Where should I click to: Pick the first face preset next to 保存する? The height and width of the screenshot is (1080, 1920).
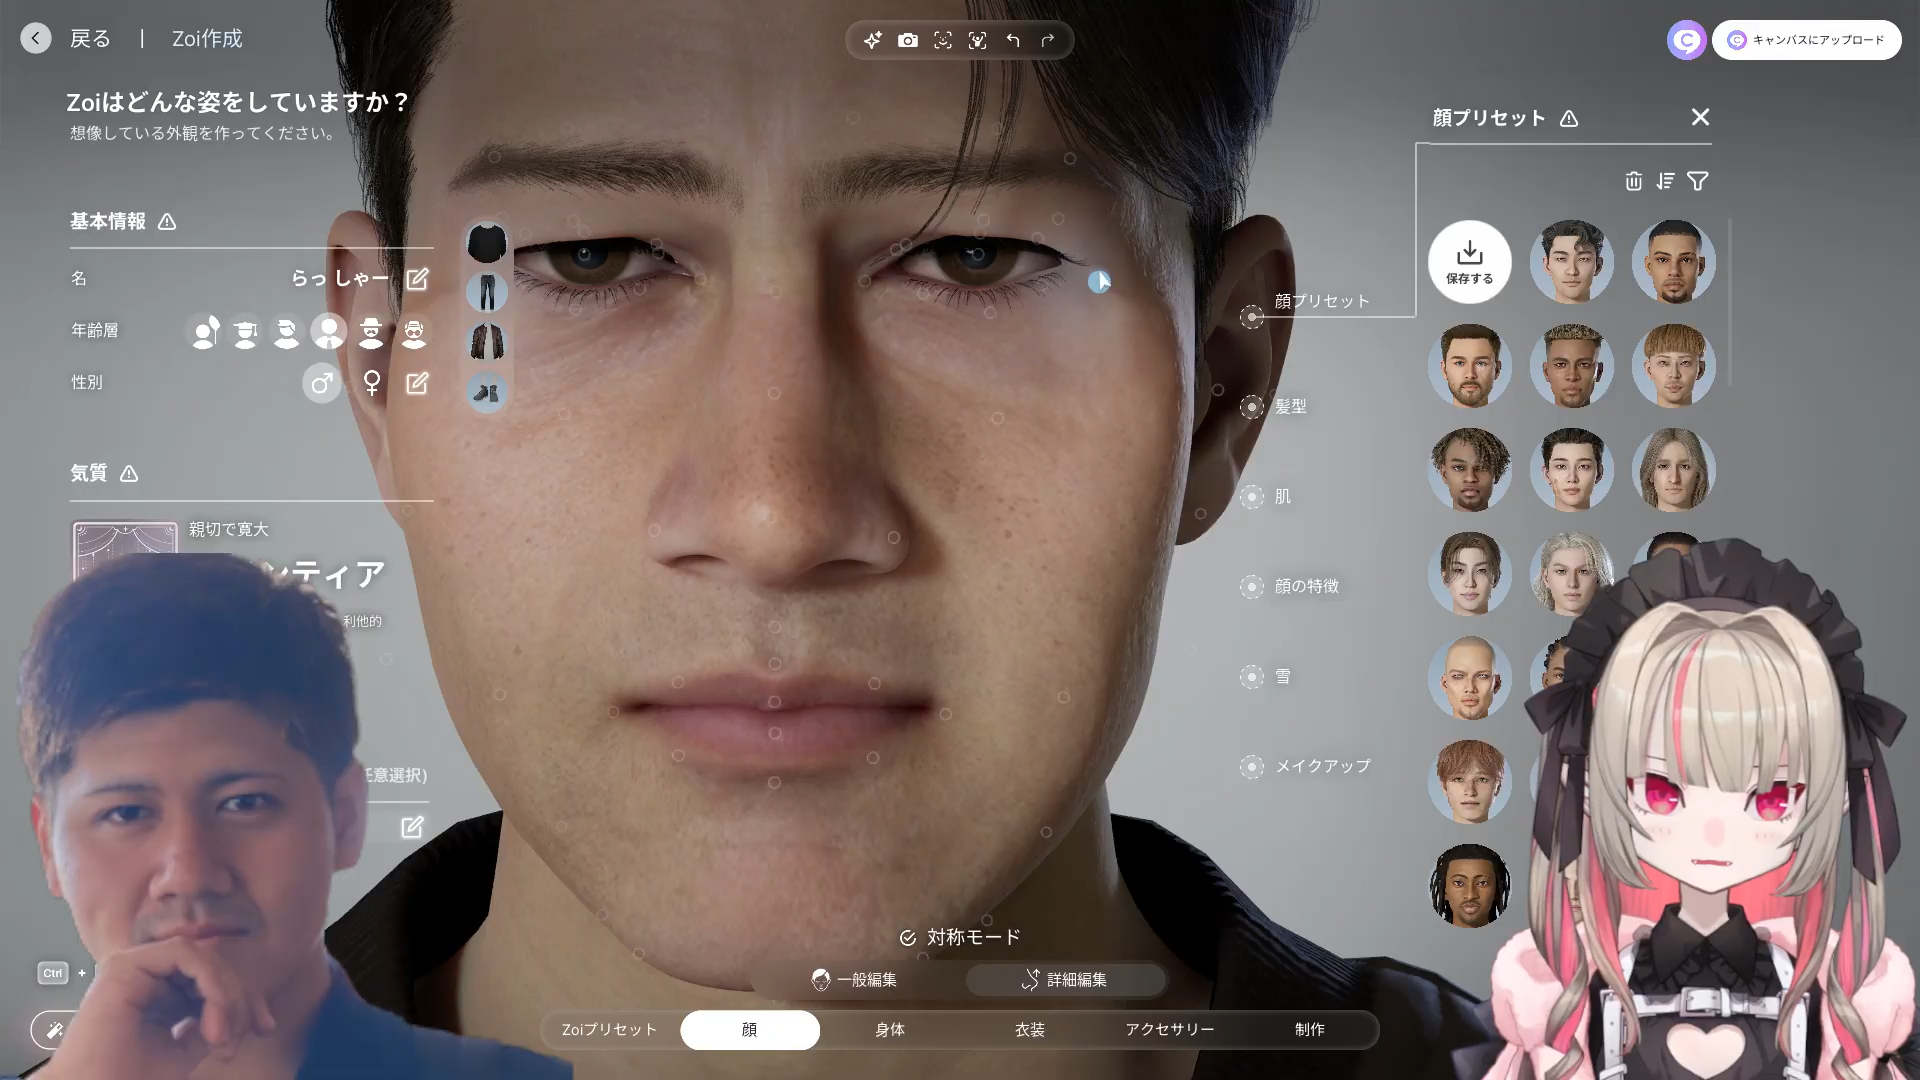(x=1572, y=262)
